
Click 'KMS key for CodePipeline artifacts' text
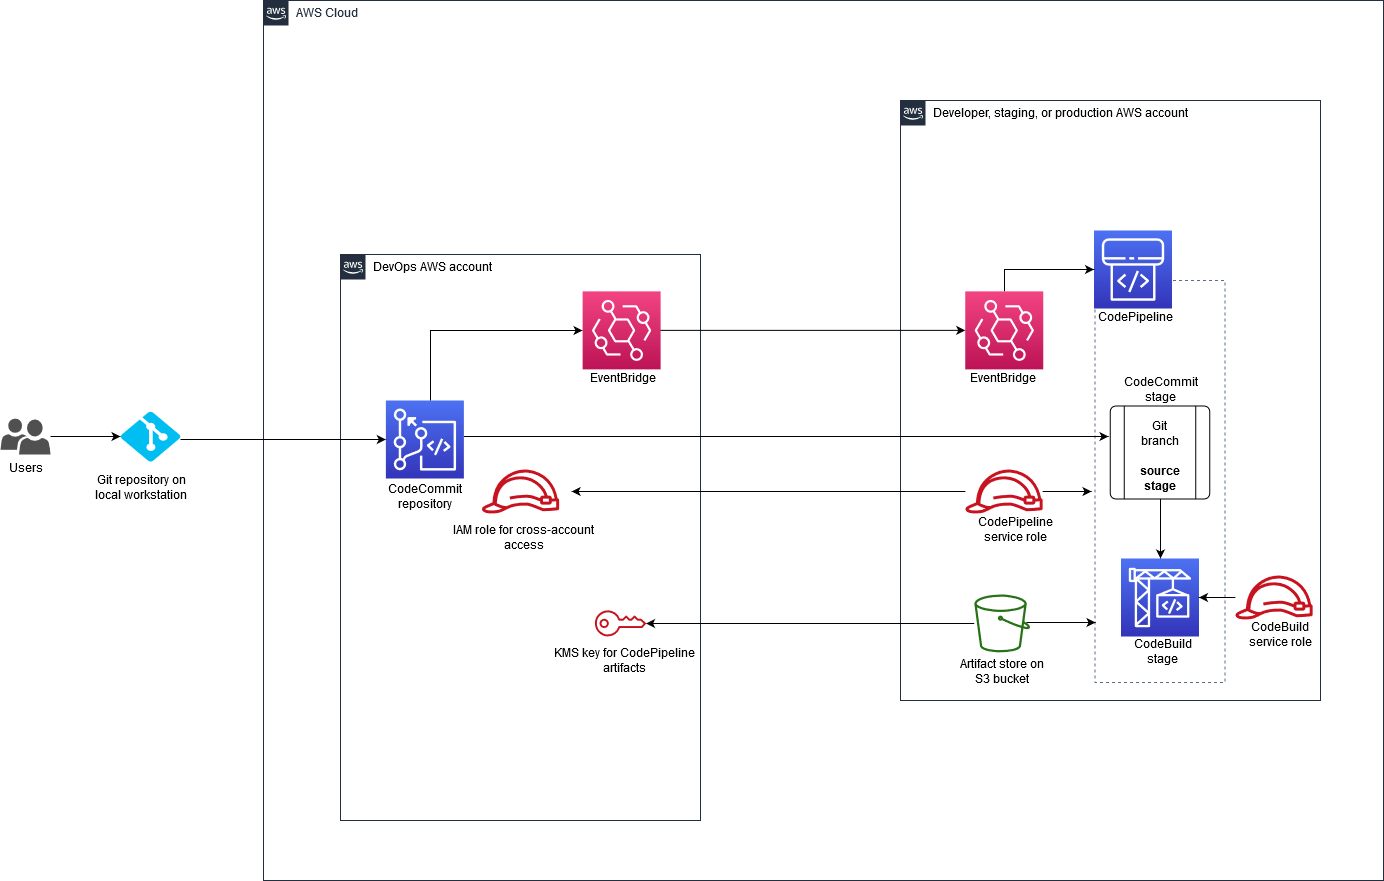tap(624, 660)
